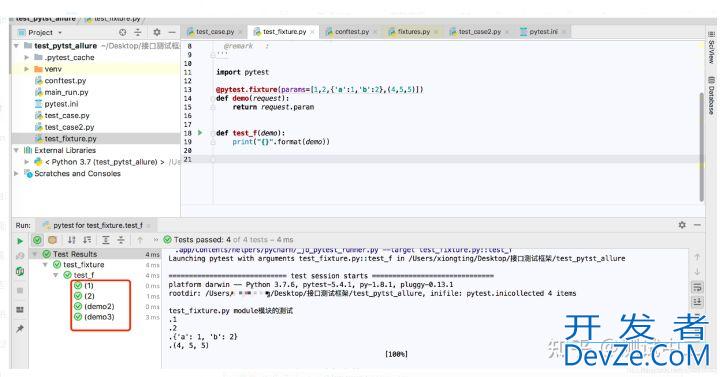This screenshot has height=377, width=720.
Task: Switch to the test_fixture.py editor tab
Action: point(284,32)
